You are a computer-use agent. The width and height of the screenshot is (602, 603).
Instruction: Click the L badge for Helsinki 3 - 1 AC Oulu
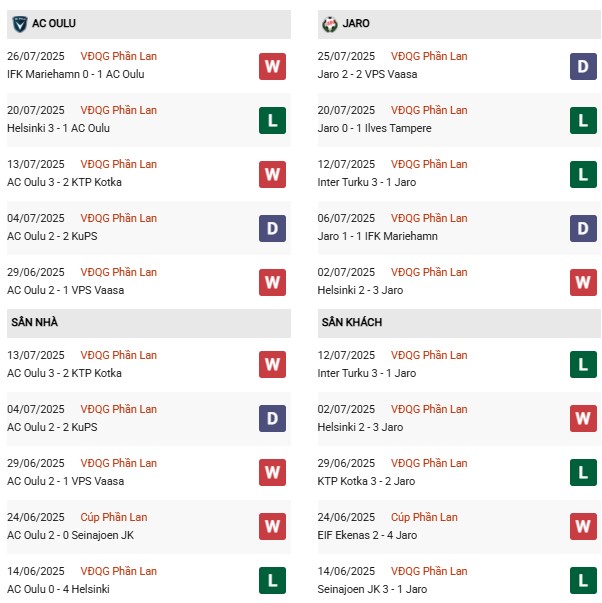point(272,120)
